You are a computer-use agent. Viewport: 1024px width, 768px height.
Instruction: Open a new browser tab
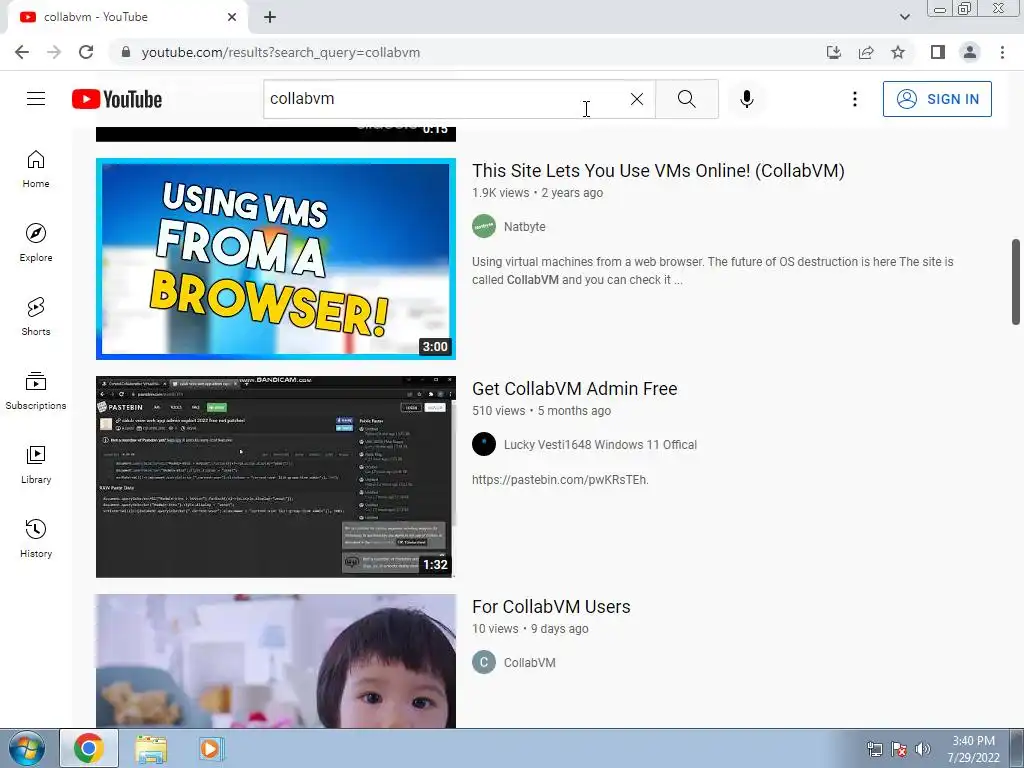tap(270, 17)
